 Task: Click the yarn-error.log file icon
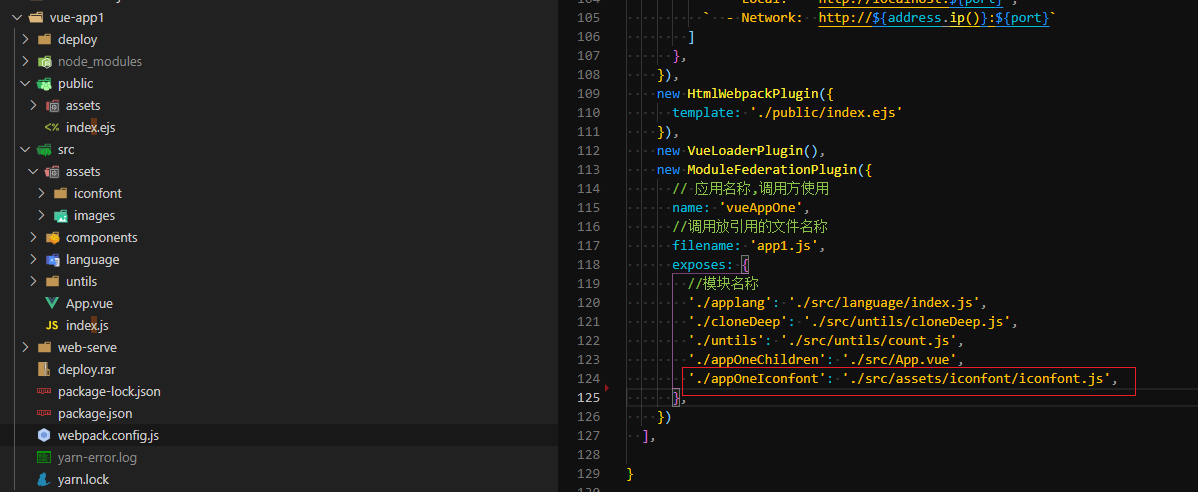[x=44, y=458]
